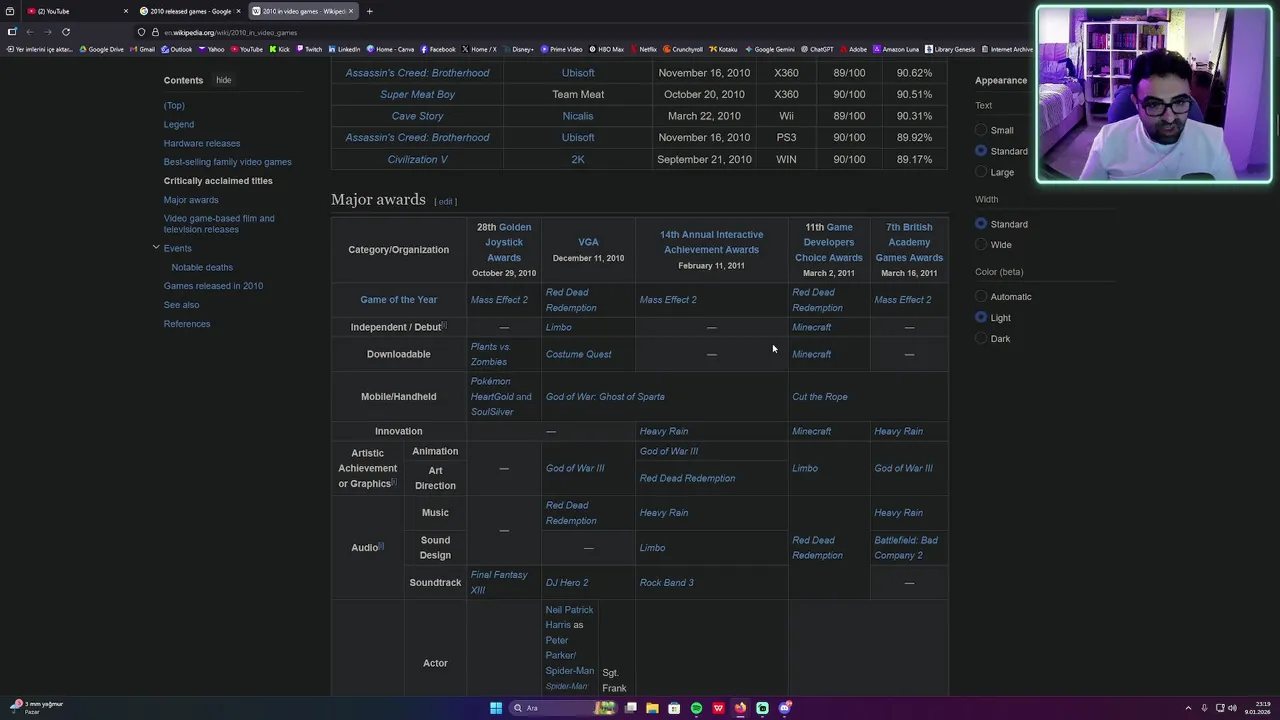Open the LinkedIn bookmark
This screenshot has height=720, width=1280.
(x=344, y=49)
